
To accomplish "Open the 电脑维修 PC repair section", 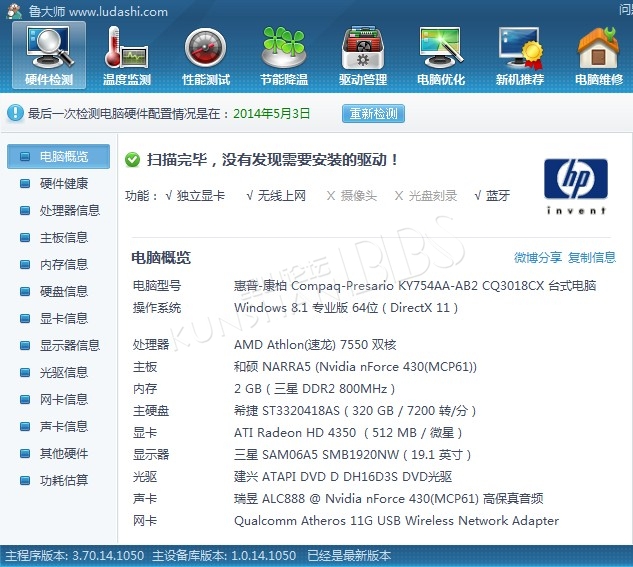I will [x=599, y=56].
